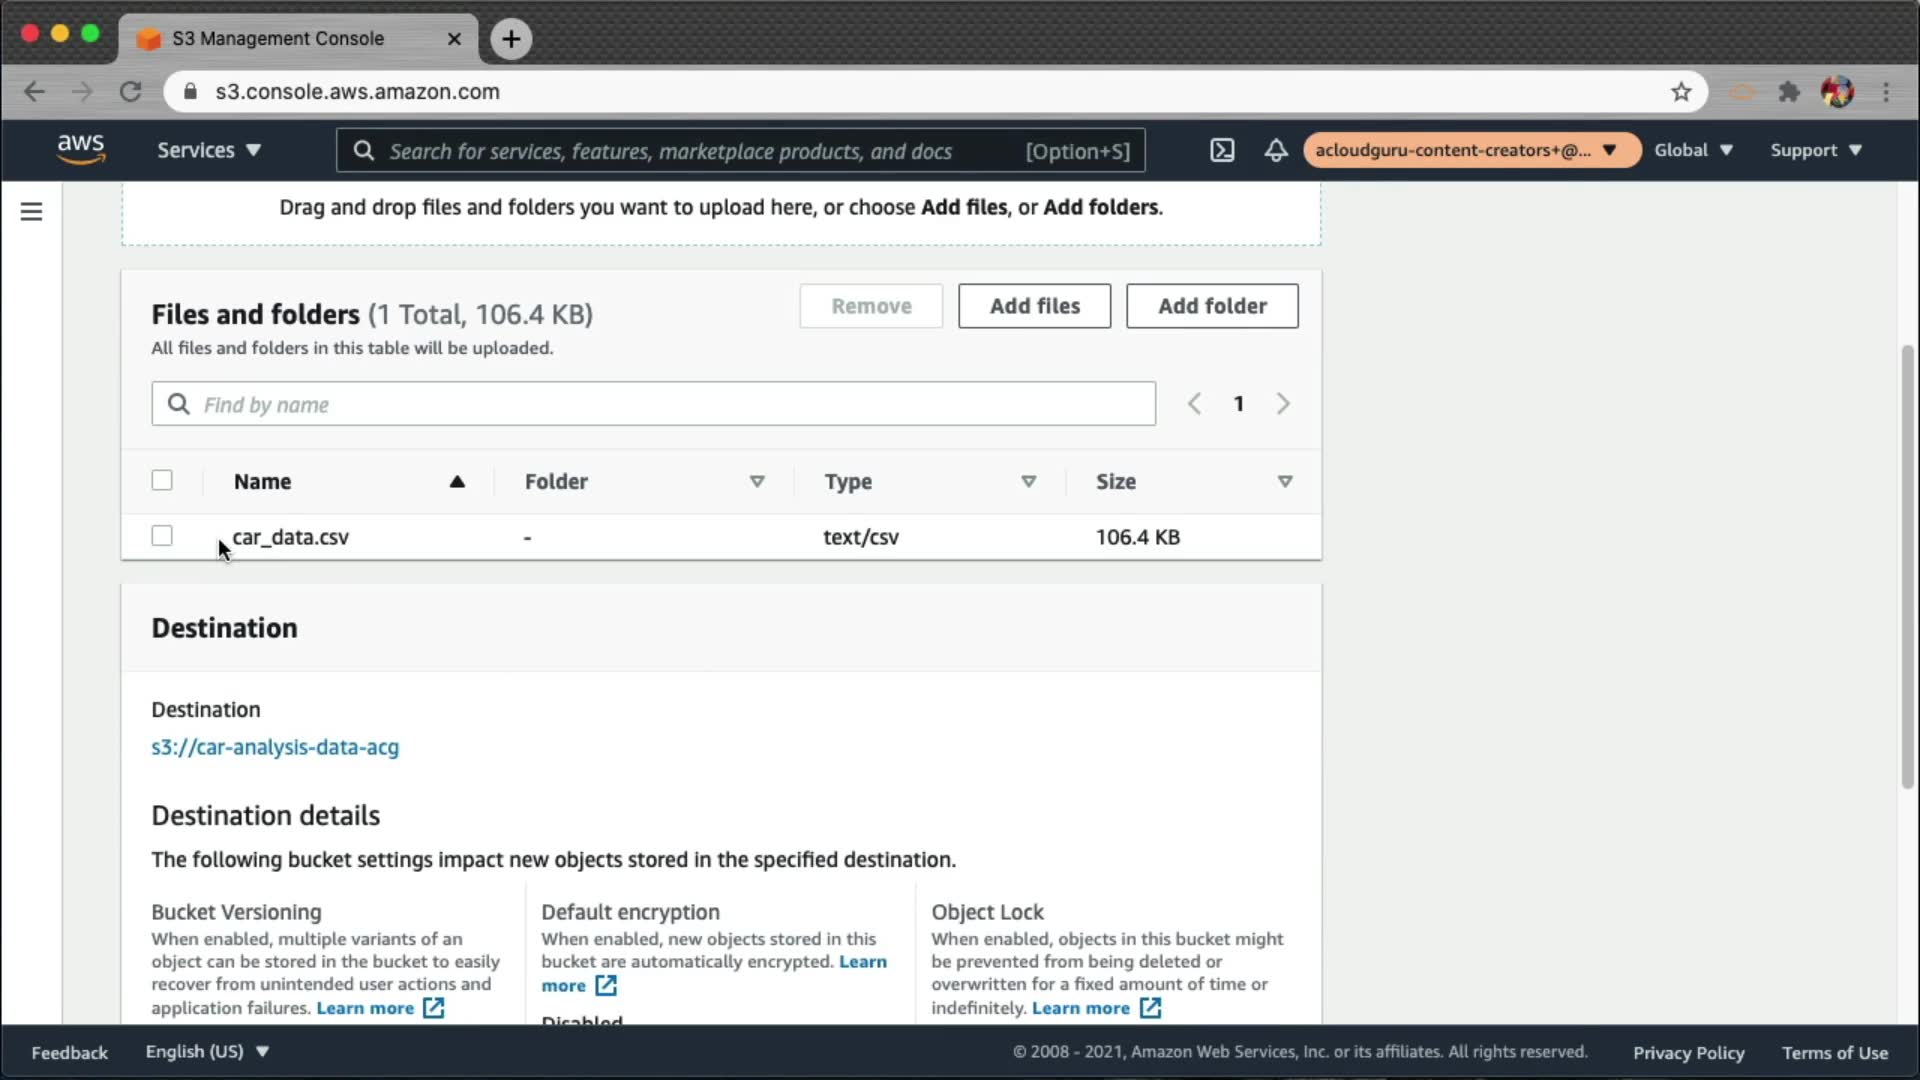Open the s3://car-analysis-data-acg destination link
Image resolution: width=1920 pixels, height=1080 pixels.
pos(275,747)
